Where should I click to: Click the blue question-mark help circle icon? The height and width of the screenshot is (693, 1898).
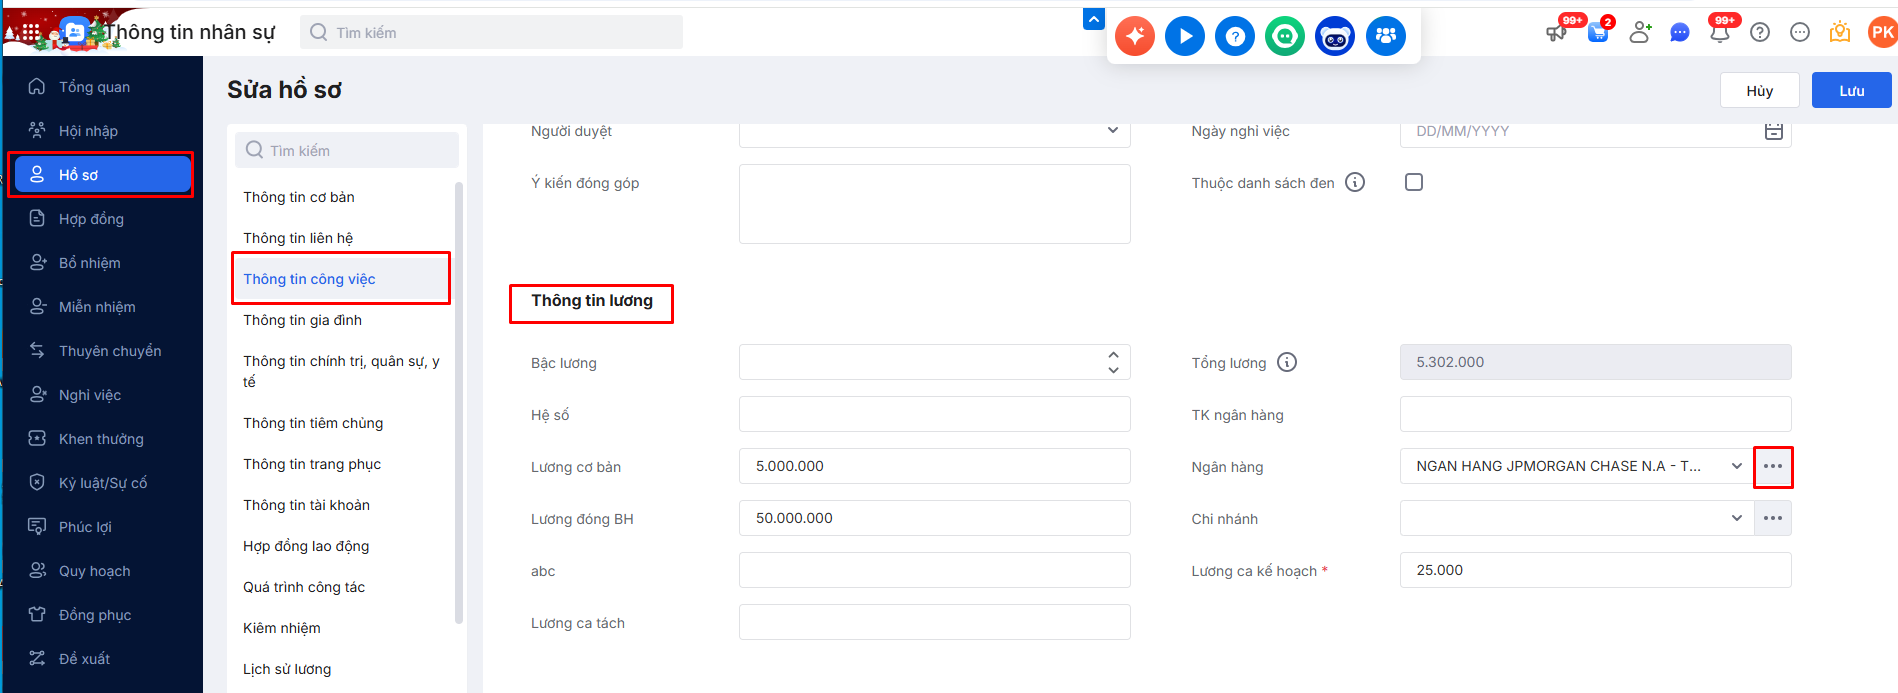[x=1235, y=37]
